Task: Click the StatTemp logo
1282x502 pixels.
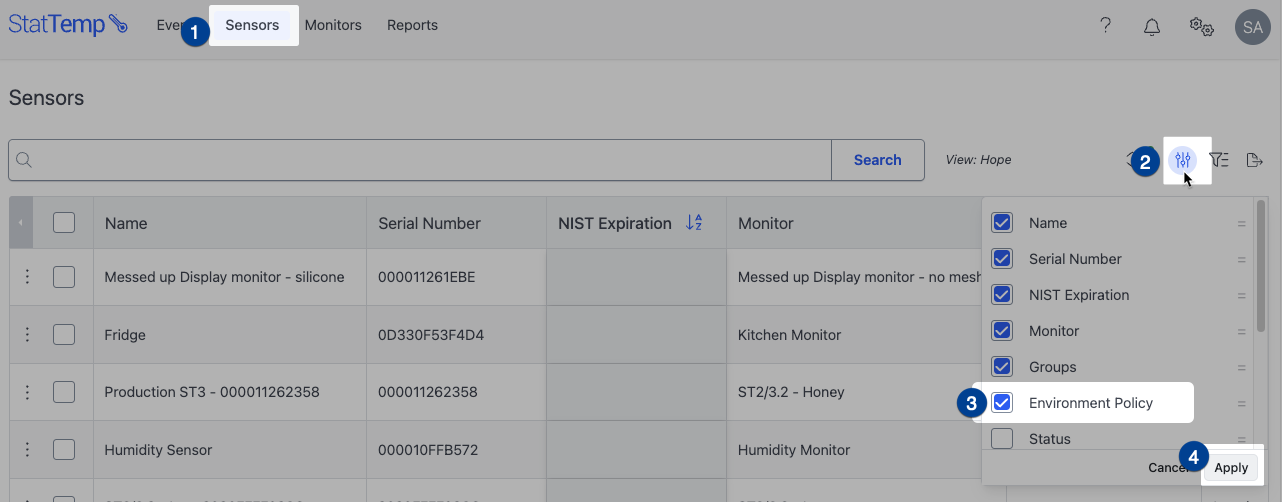Action: point(68,25)
